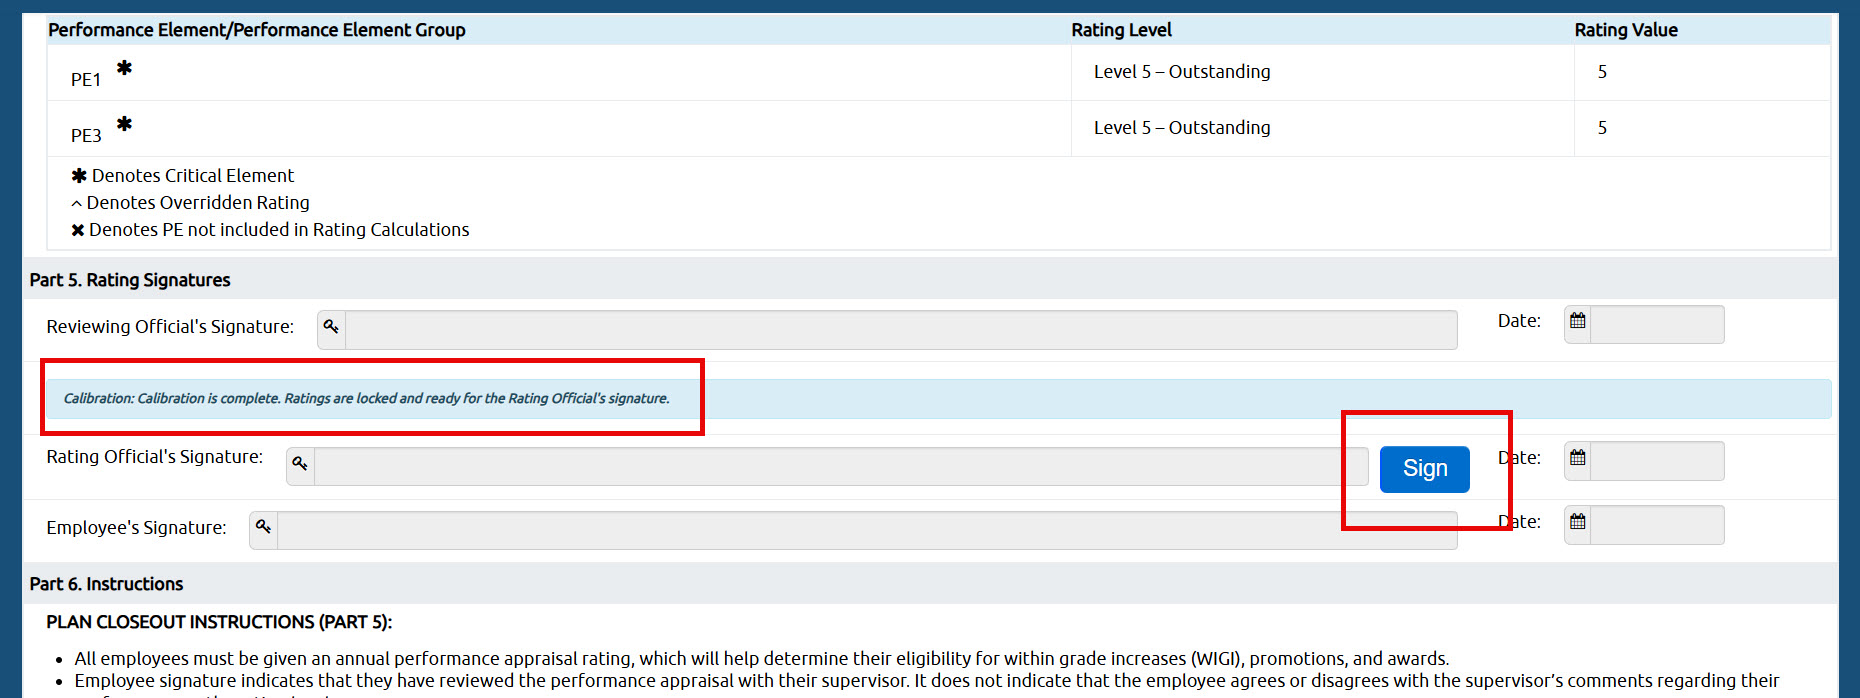
Task: Click 'Performance Element/Performance Element Group' header
Action: (257, 30)
